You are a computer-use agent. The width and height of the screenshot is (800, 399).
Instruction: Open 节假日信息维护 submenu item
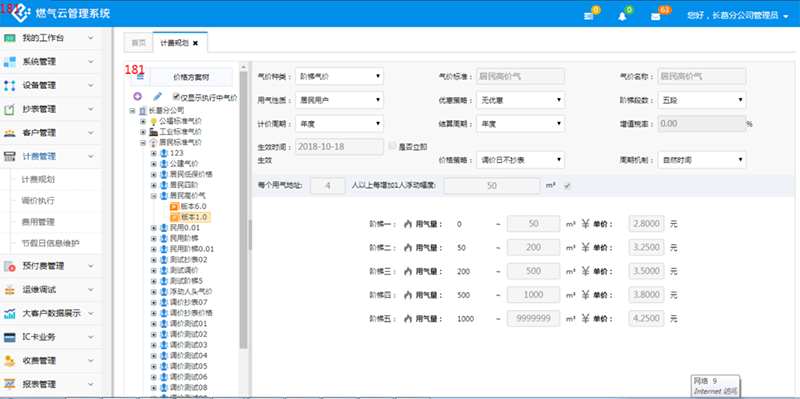pos(51,244)
